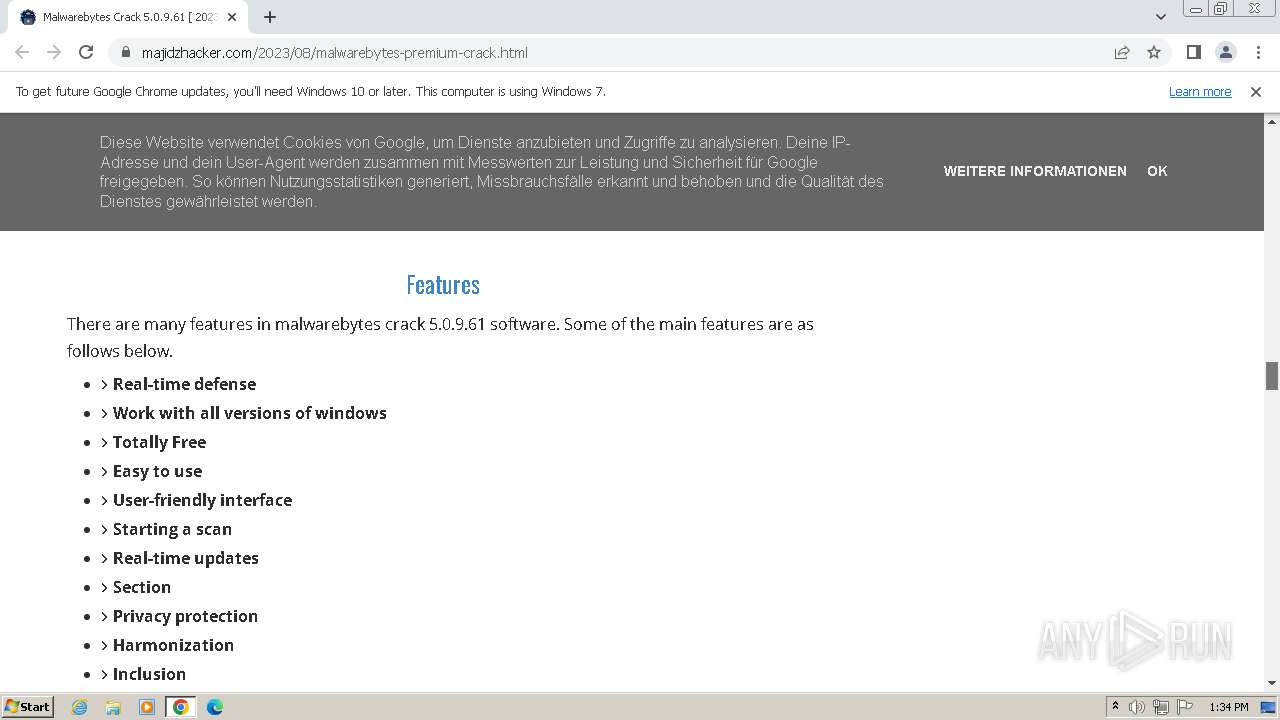Click 'Totally Free' list item
Image resolution: width=1280 pixels, height=720 pixels.
tap(159, 442)
